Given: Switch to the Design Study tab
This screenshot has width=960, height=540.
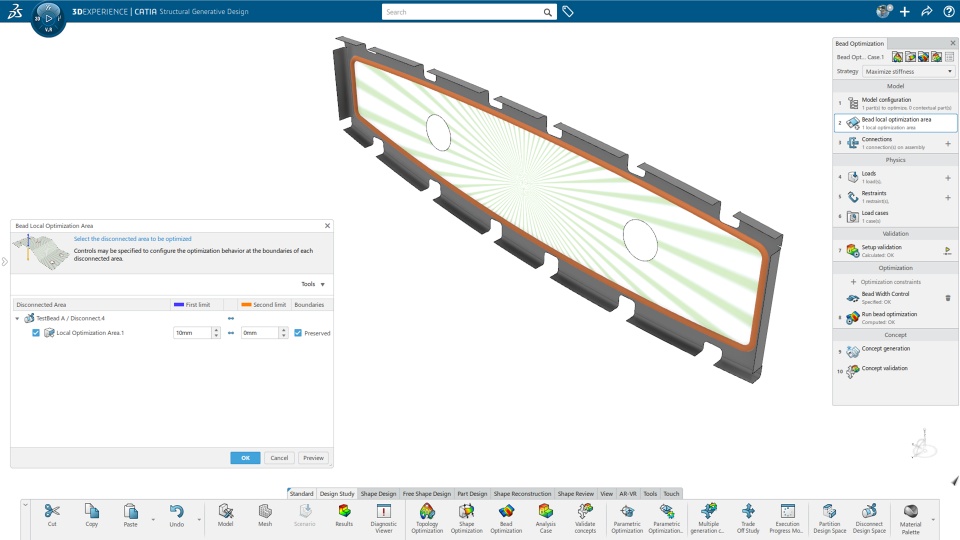Looking at the screenshot, I should click(x=337, y=493).
